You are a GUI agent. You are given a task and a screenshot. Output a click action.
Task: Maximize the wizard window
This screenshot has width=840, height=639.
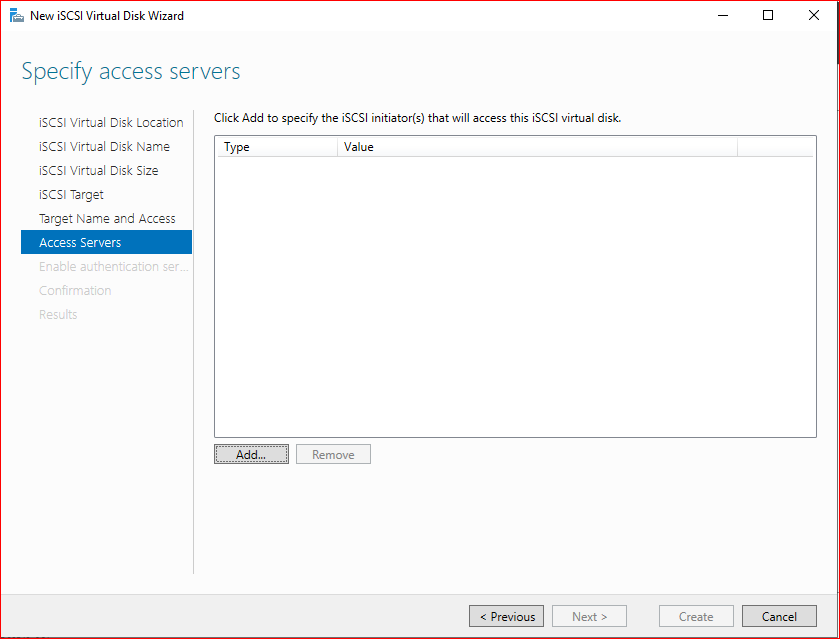pyautogui.click(x=768, y=16)
